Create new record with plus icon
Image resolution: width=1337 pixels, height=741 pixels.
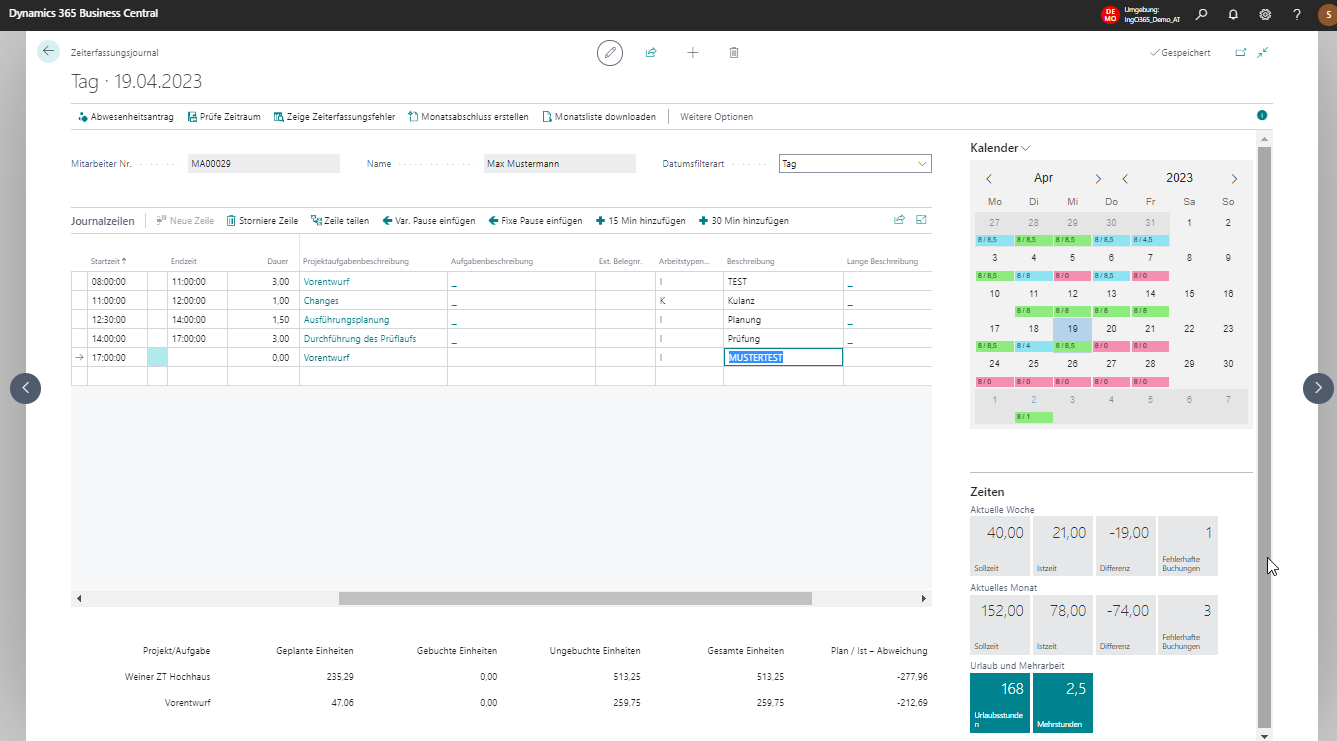click(x=693, y=53)
